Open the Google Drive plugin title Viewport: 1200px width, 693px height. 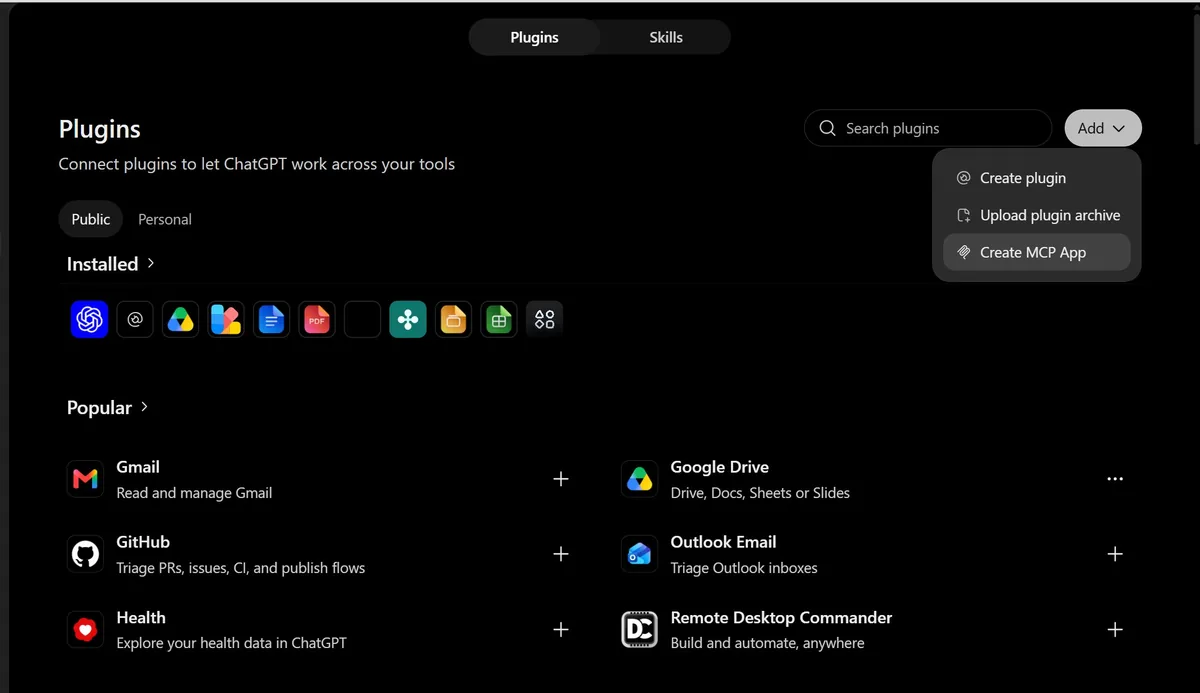[x=720, y=467]
